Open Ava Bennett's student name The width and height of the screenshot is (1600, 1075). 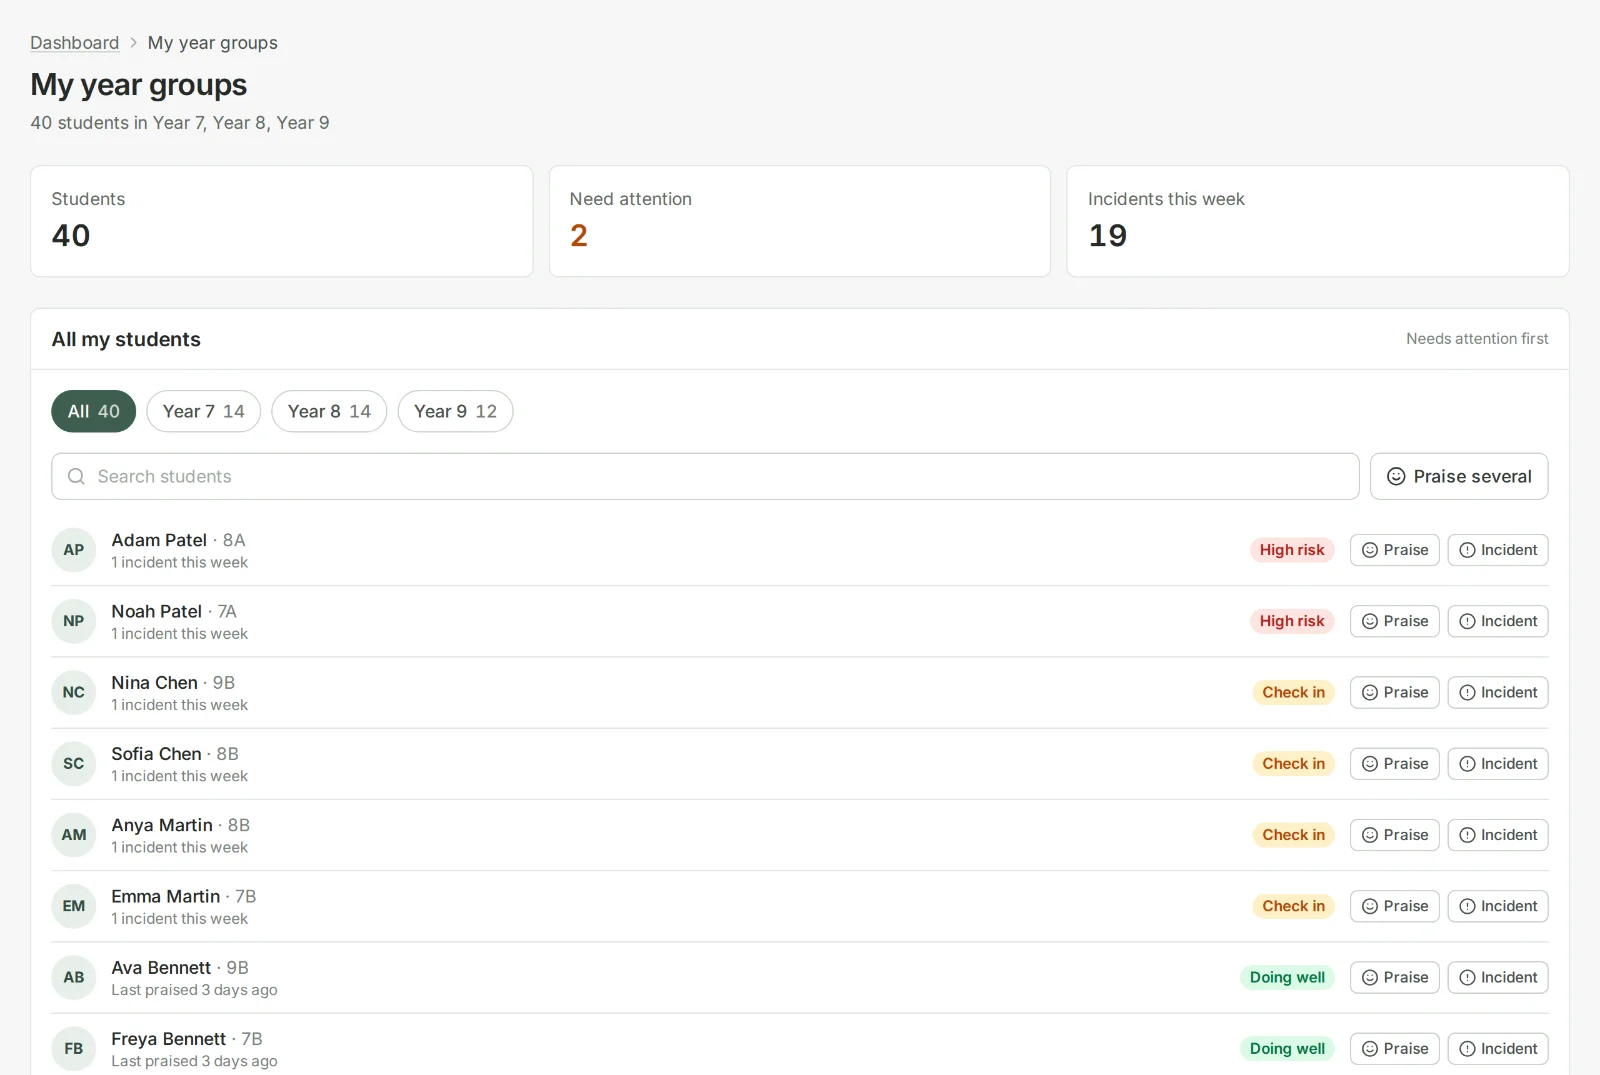(x=161, y=968)
